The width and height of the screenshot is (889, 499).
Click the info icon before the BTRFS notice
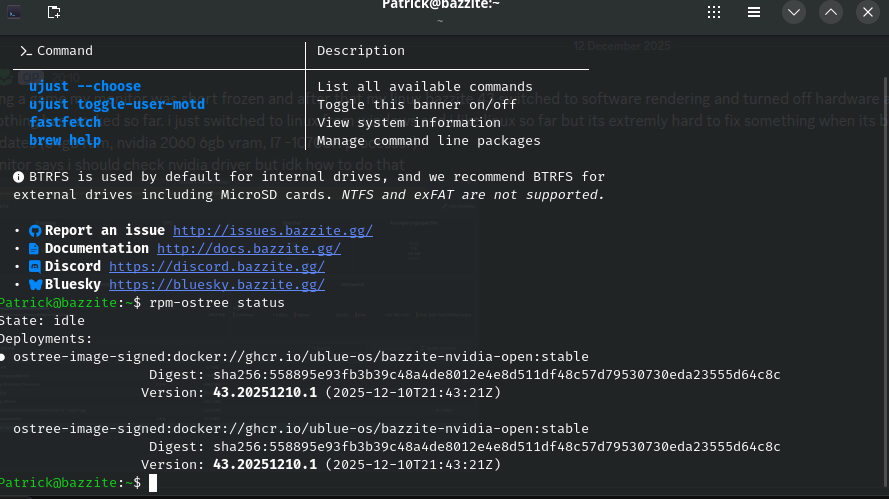point(18,177)
